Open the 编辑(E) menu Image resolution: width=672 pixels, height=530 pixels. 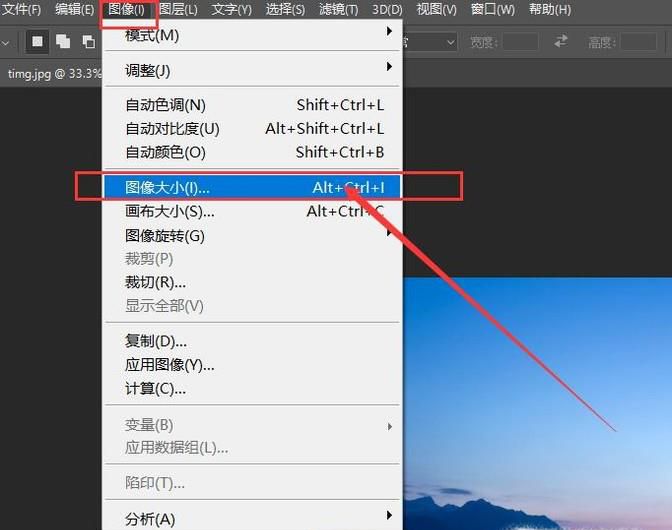pyautogui.click(x=74, y=9)
